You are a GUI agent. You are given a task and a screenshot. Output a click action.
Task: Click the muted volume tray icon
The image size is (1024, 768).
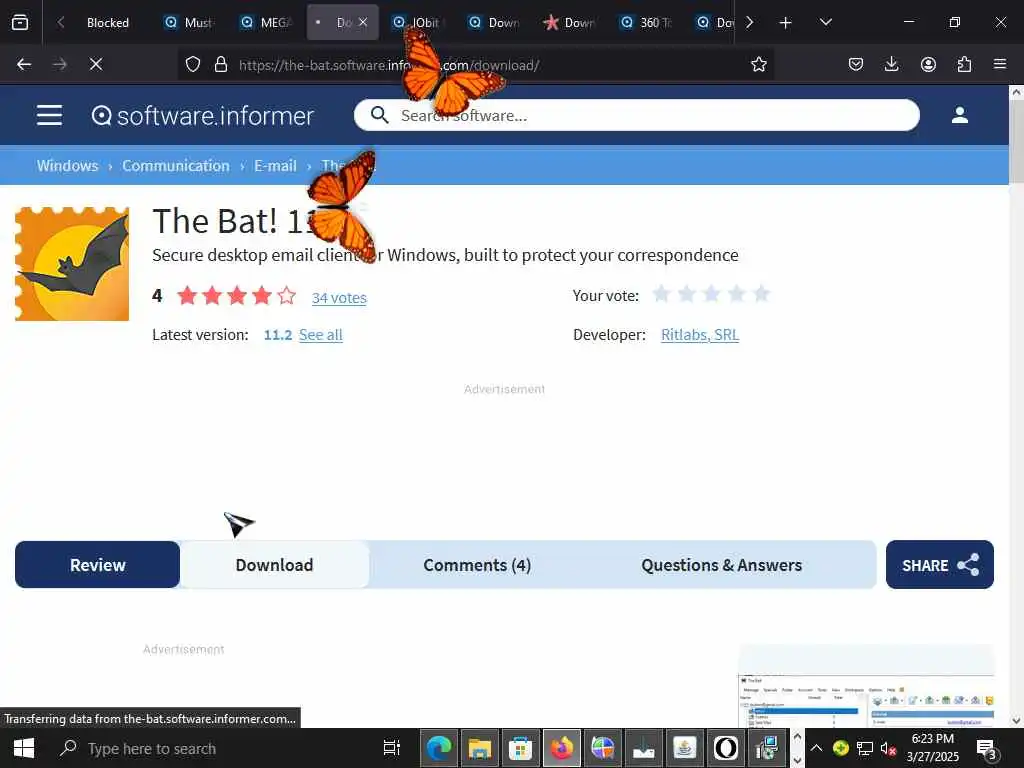888,748
